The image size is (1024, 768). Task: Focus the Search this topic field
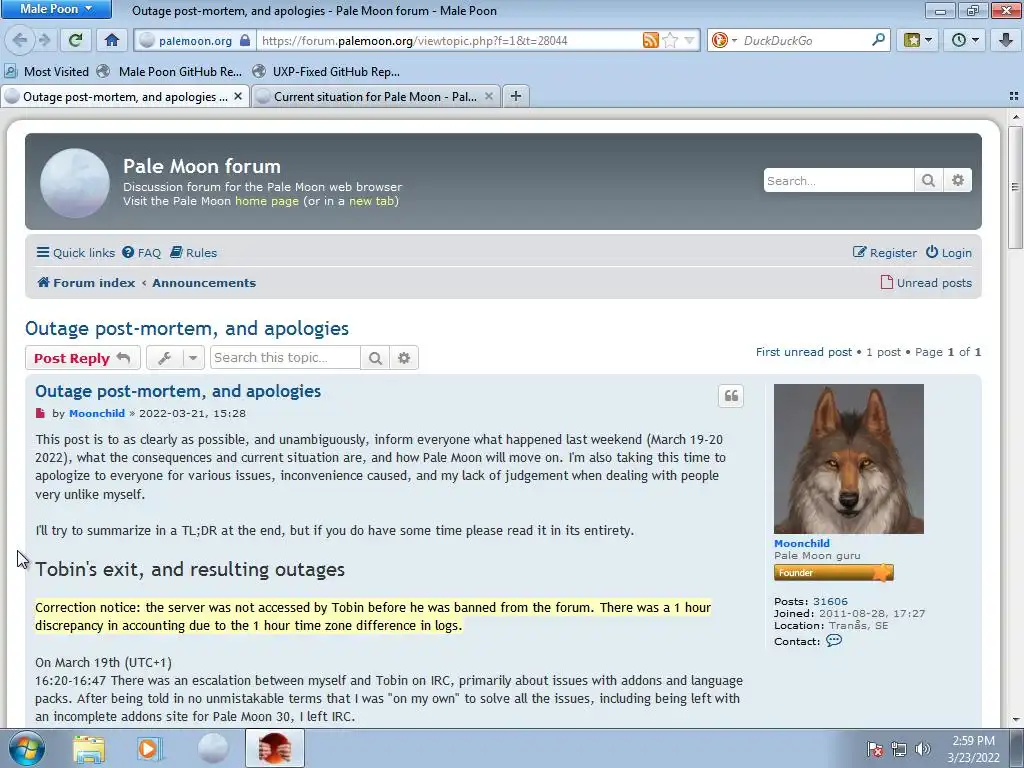285,358
